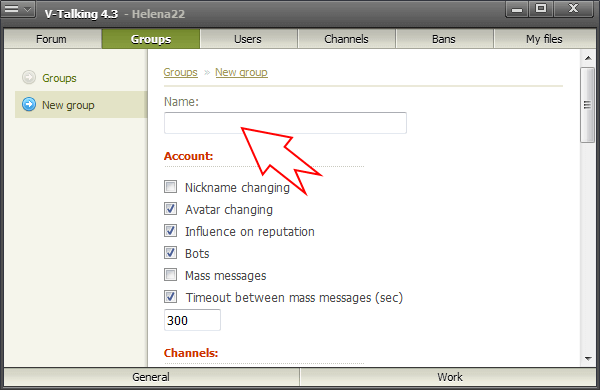Viewport: 600px width, 390px height.
Task: Click the timeout field showing 300
Action: [x=192, y=320]
